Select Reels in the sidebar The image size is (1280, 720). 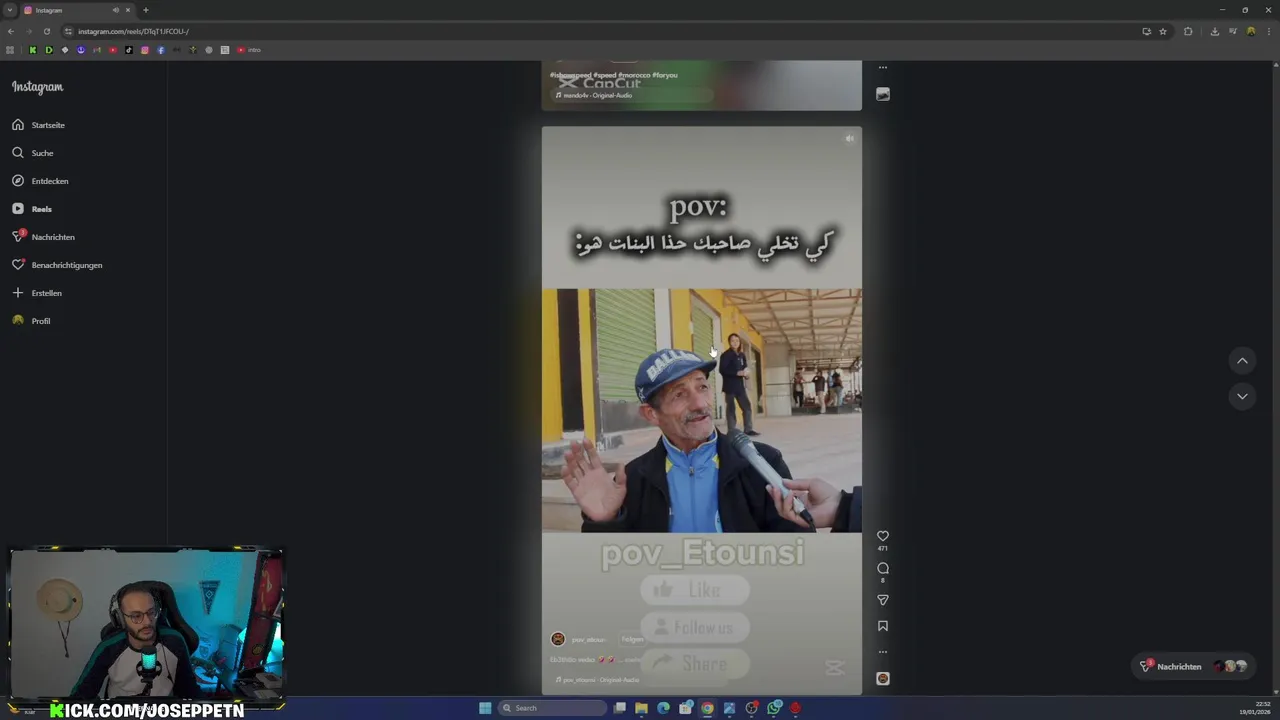pos(32,209)
